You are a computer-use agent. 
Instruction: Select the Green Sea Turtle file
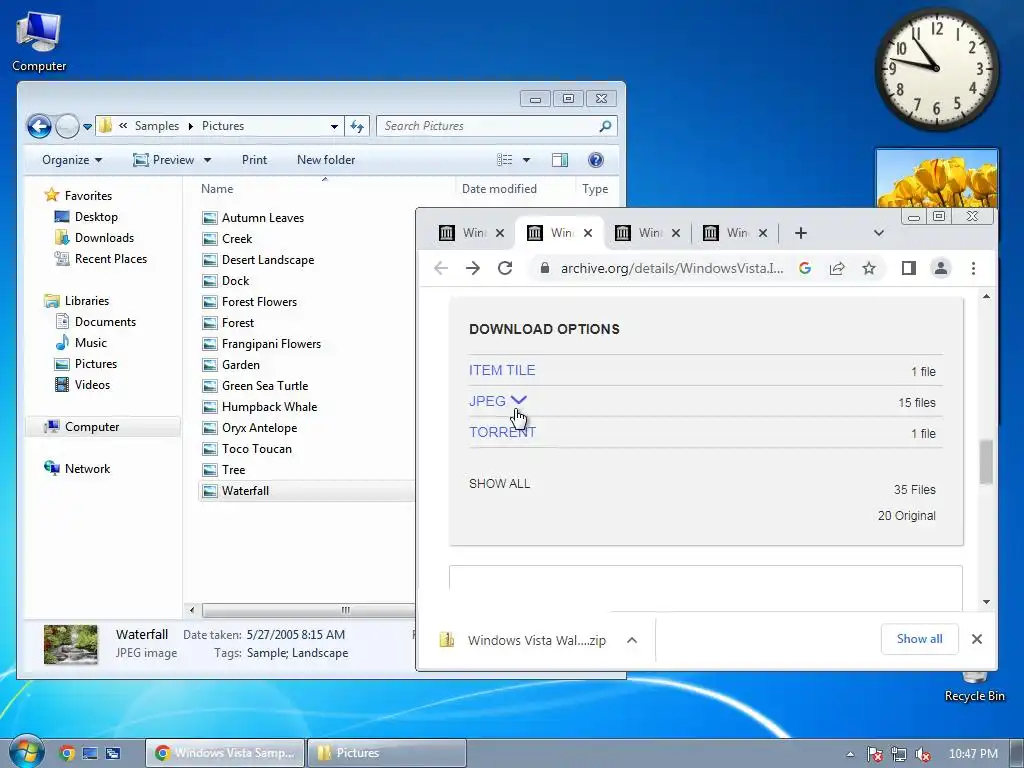click(x=264, y=385)
